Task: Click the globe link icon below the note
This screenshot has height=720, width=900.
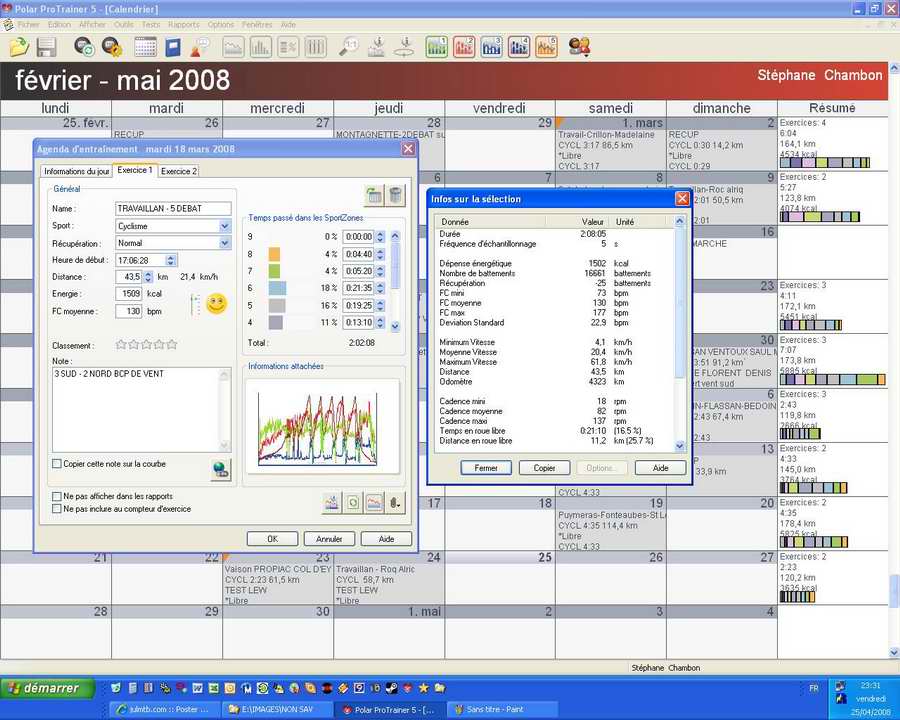Action: 221,468
